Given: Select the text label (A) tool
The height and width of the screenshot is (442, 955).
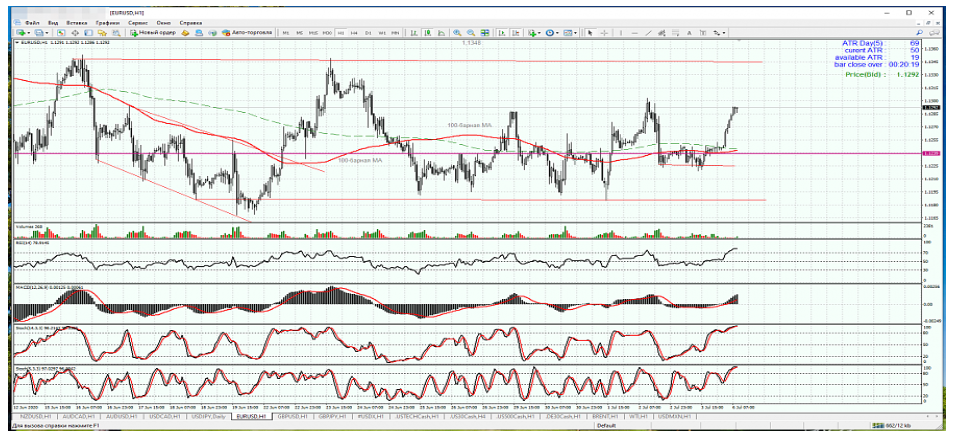Looking at the screenshot, I should (x=690, y=33).
